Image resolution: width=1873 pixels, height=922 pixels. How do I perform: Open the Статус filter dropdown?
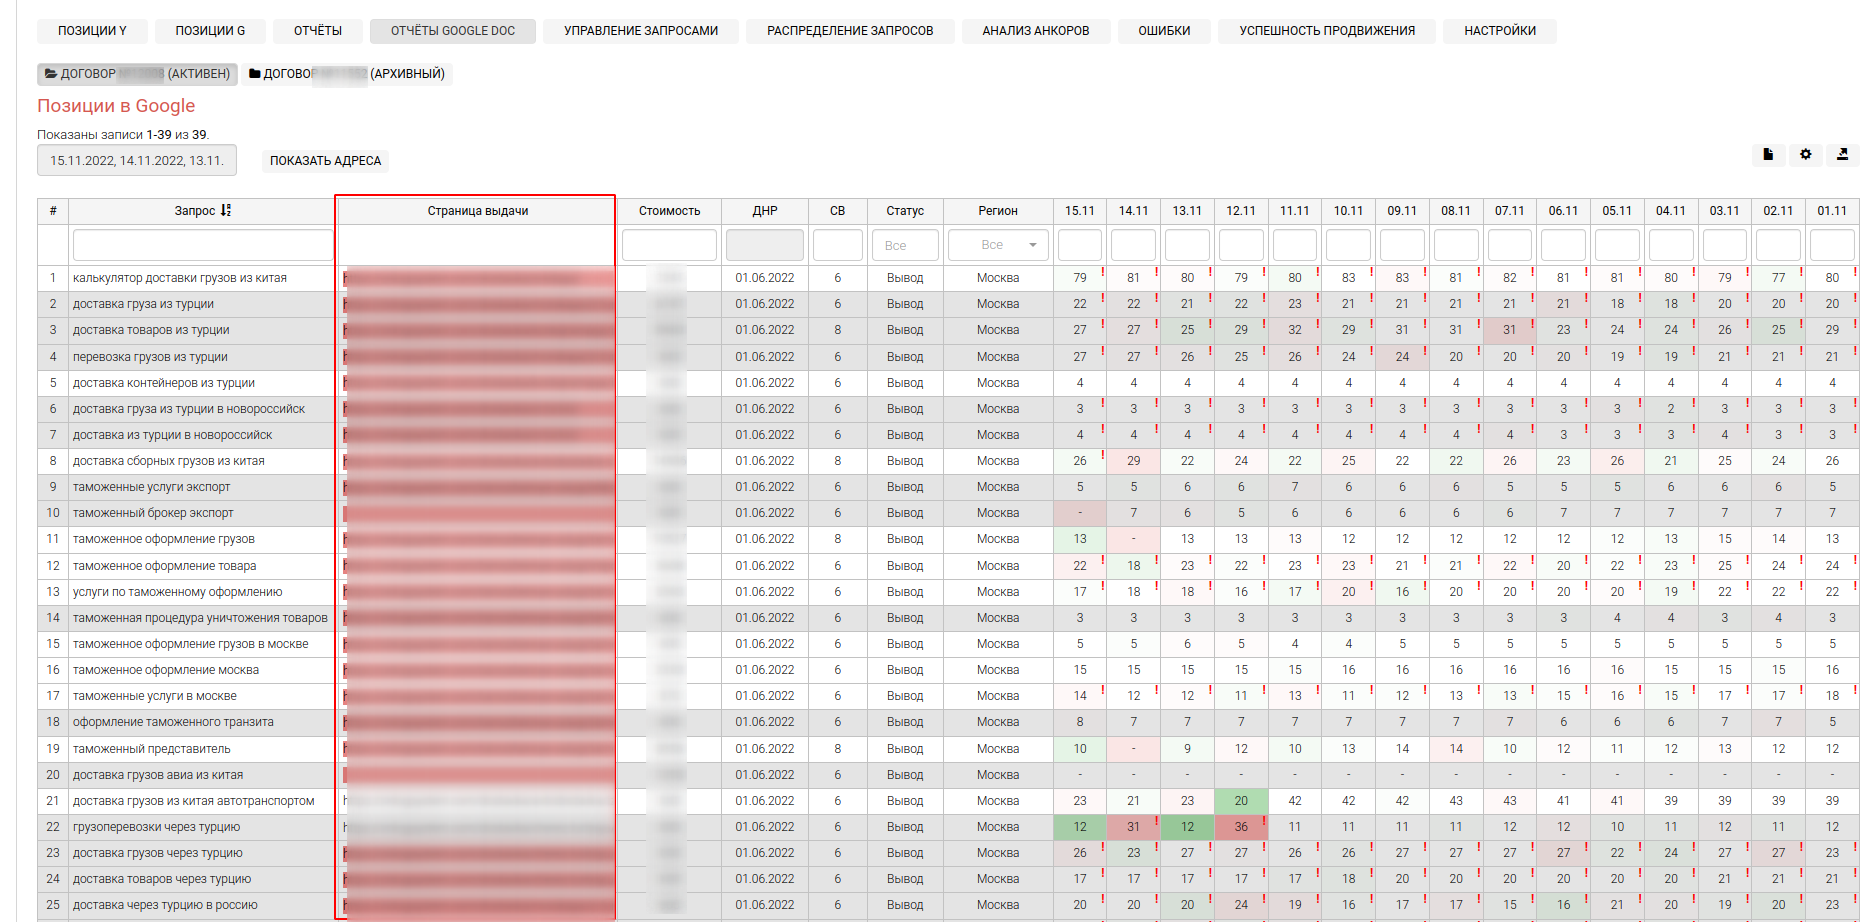pos(904,245)
